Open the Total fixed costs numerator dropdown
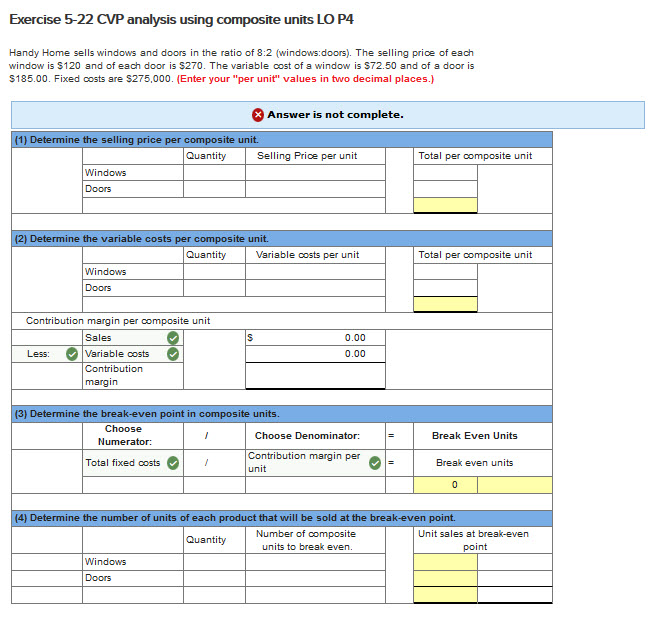 pyautogui.click(x=133, y=463)
